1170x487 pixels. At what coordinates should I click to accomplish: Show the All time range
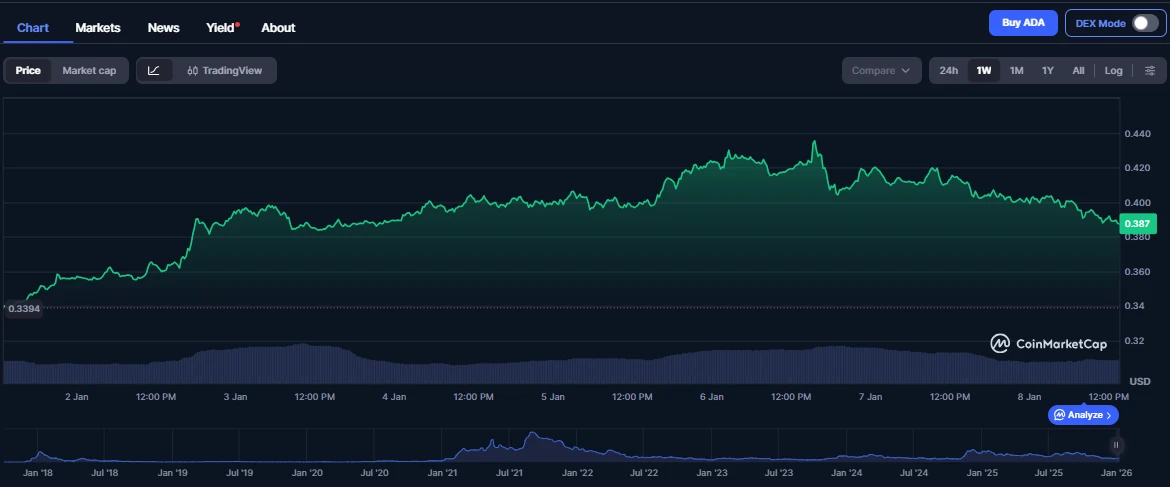pyautogui.click(x=1078, y=70)
